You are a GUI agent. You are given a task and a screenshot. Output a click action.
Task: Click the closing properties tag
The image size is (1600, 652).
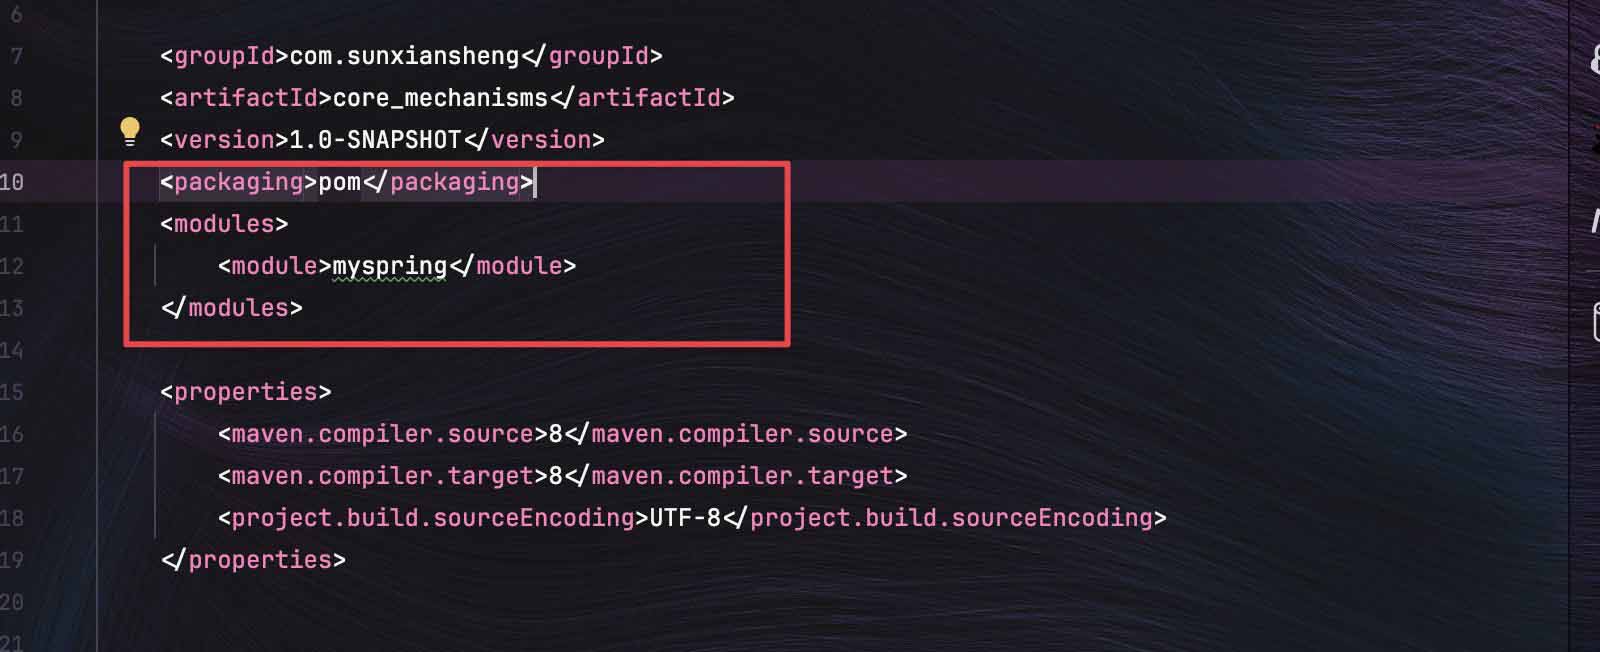pyautogui.click(x=253, y=560)
